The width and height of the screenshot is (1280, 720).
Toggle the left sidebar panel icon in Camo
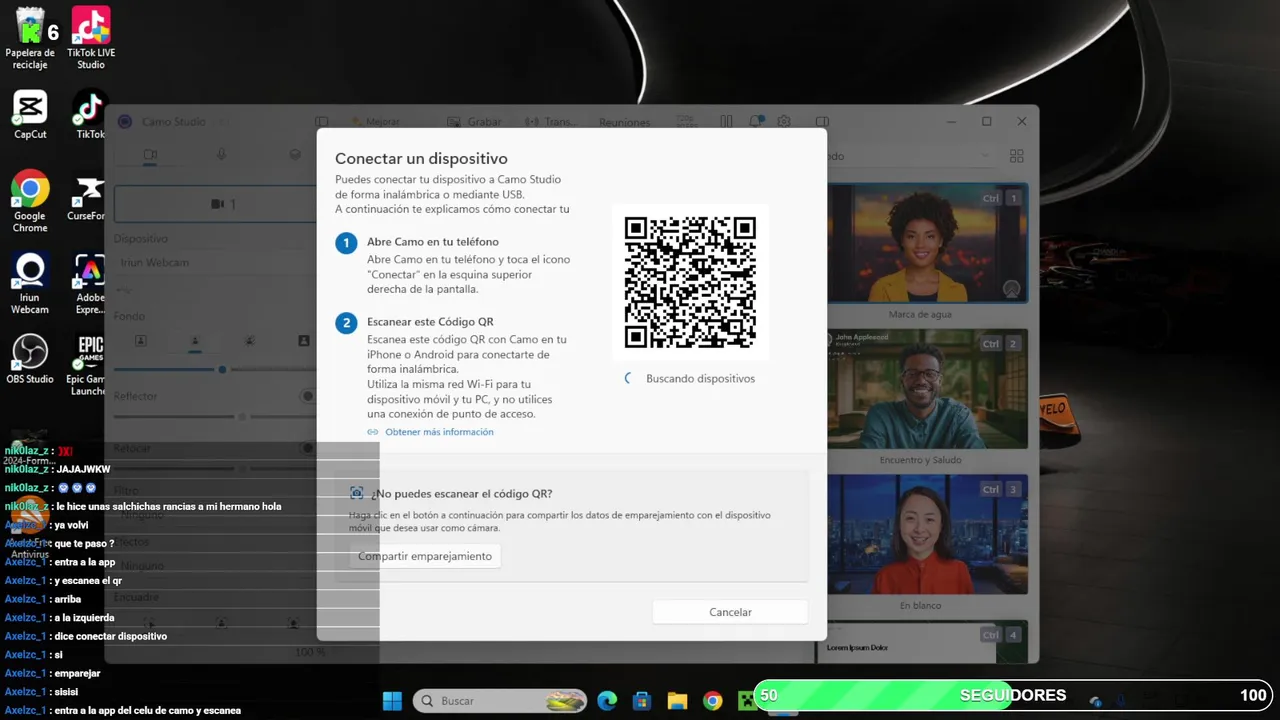pos(322,121)
